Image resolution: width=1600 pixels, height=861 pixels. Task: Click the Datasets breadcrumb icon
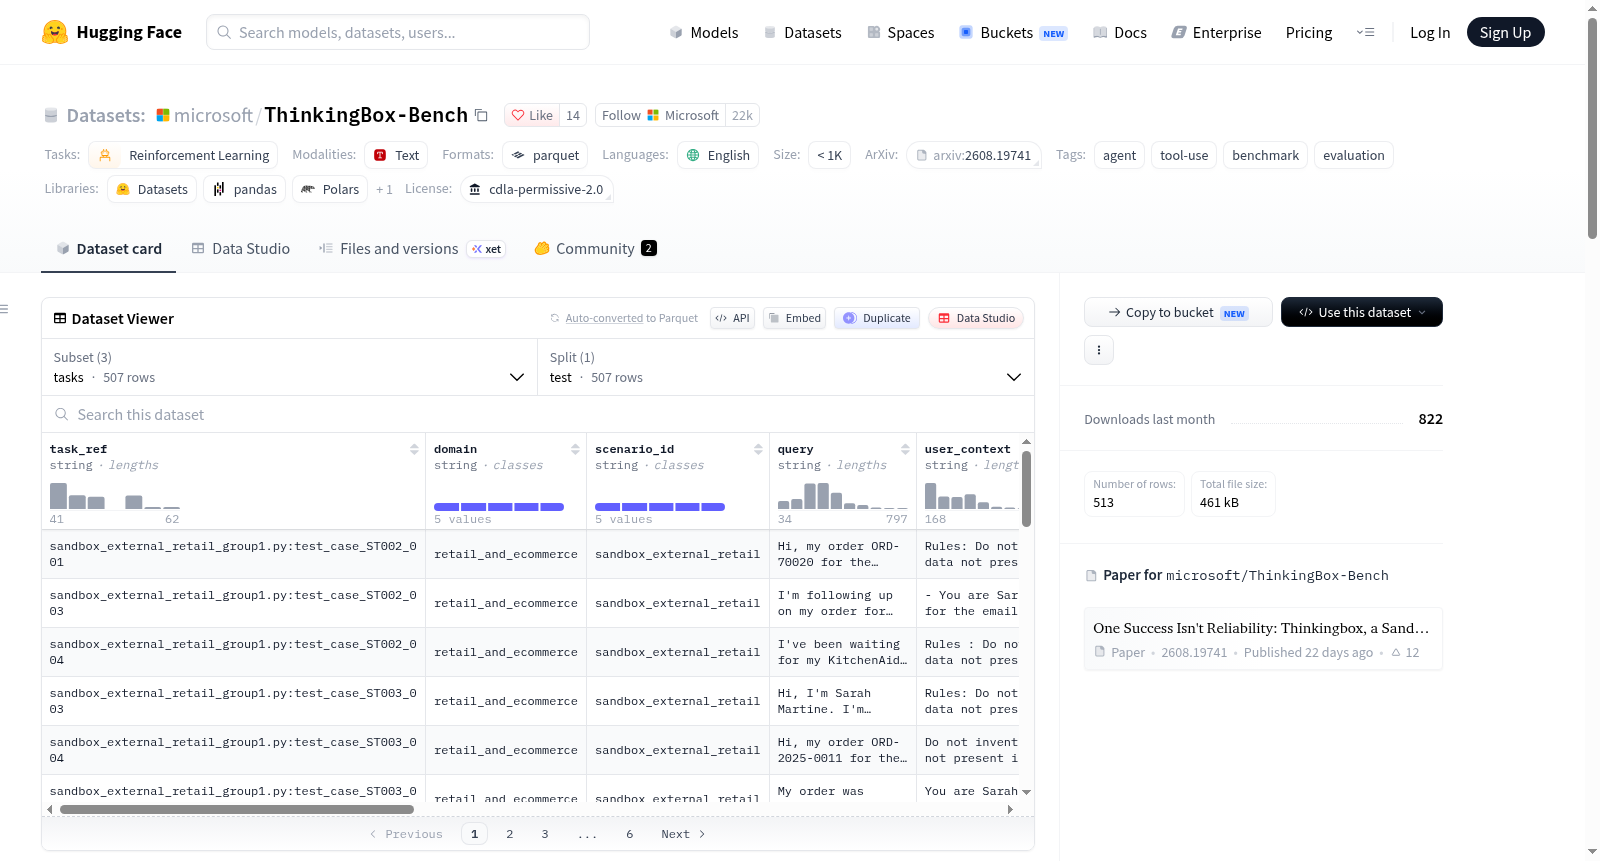pos(51,115)
